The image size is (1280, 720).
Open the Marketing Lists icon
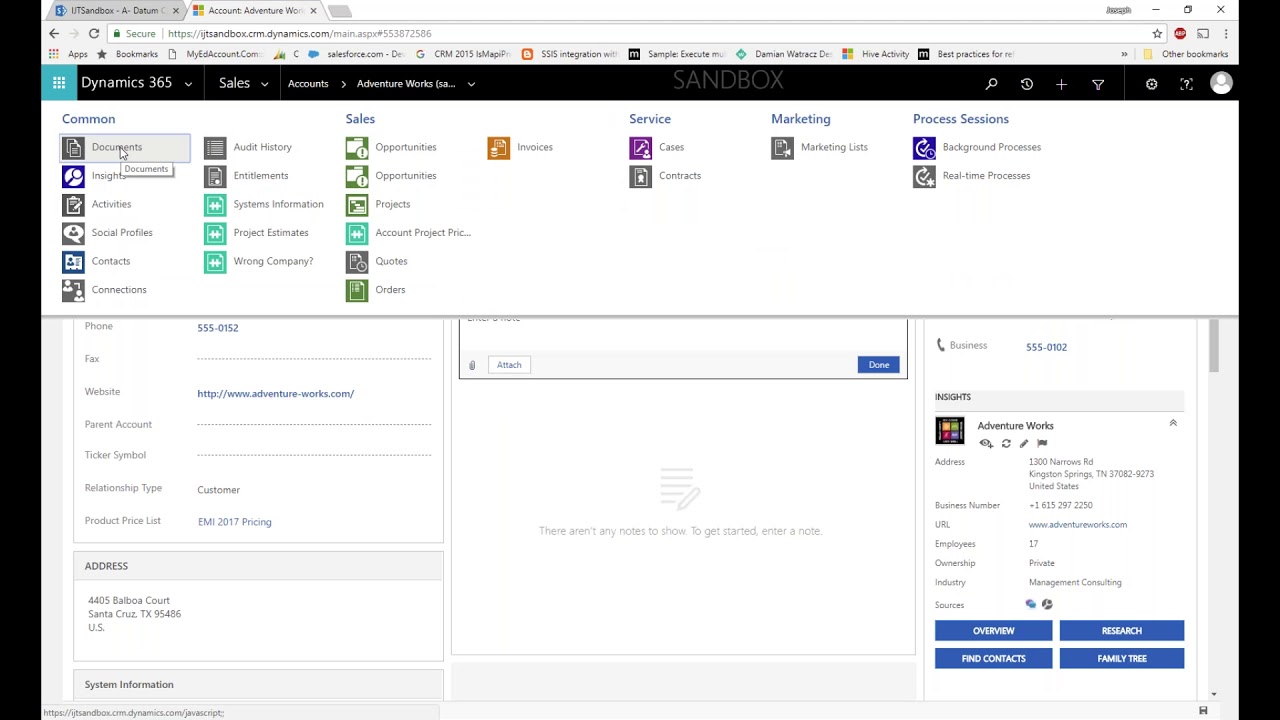782,147
